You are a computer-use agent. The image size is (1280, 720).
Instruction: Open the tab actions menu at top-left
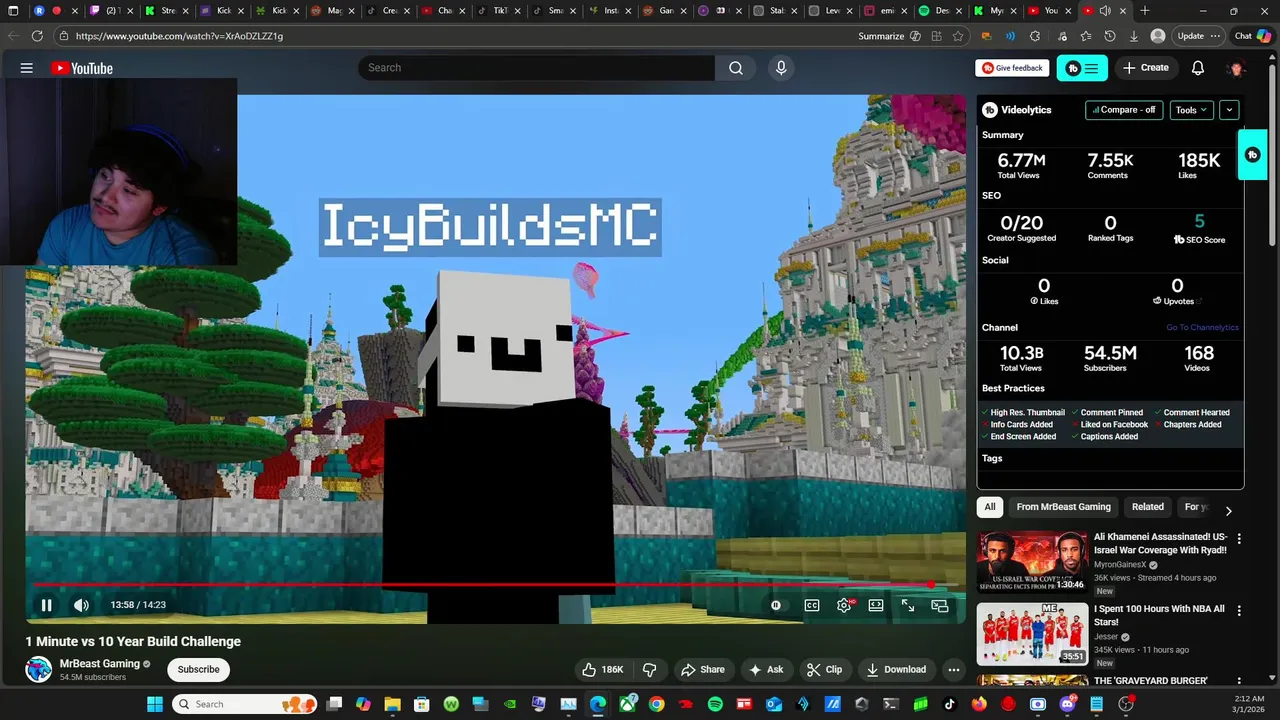click(12, 11)
